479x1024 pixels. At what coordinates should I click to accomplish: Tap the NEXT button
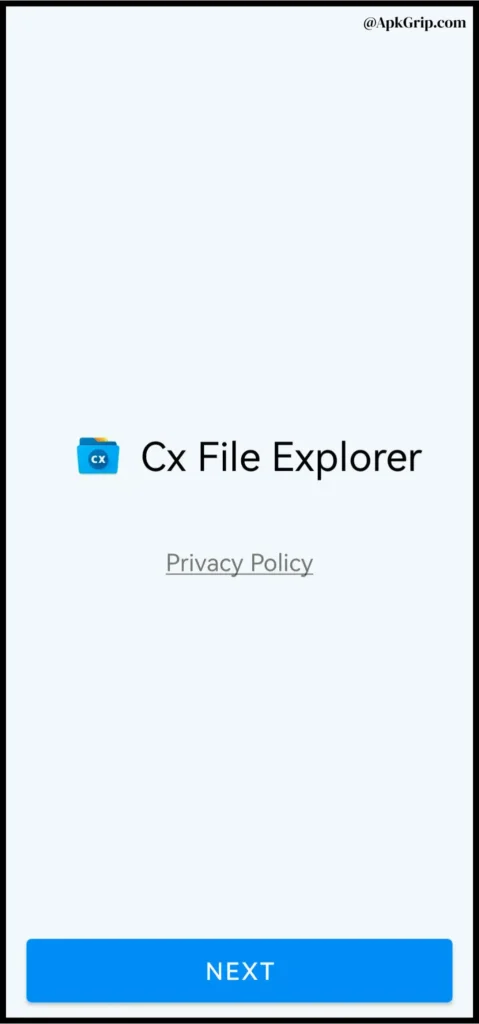239,970
